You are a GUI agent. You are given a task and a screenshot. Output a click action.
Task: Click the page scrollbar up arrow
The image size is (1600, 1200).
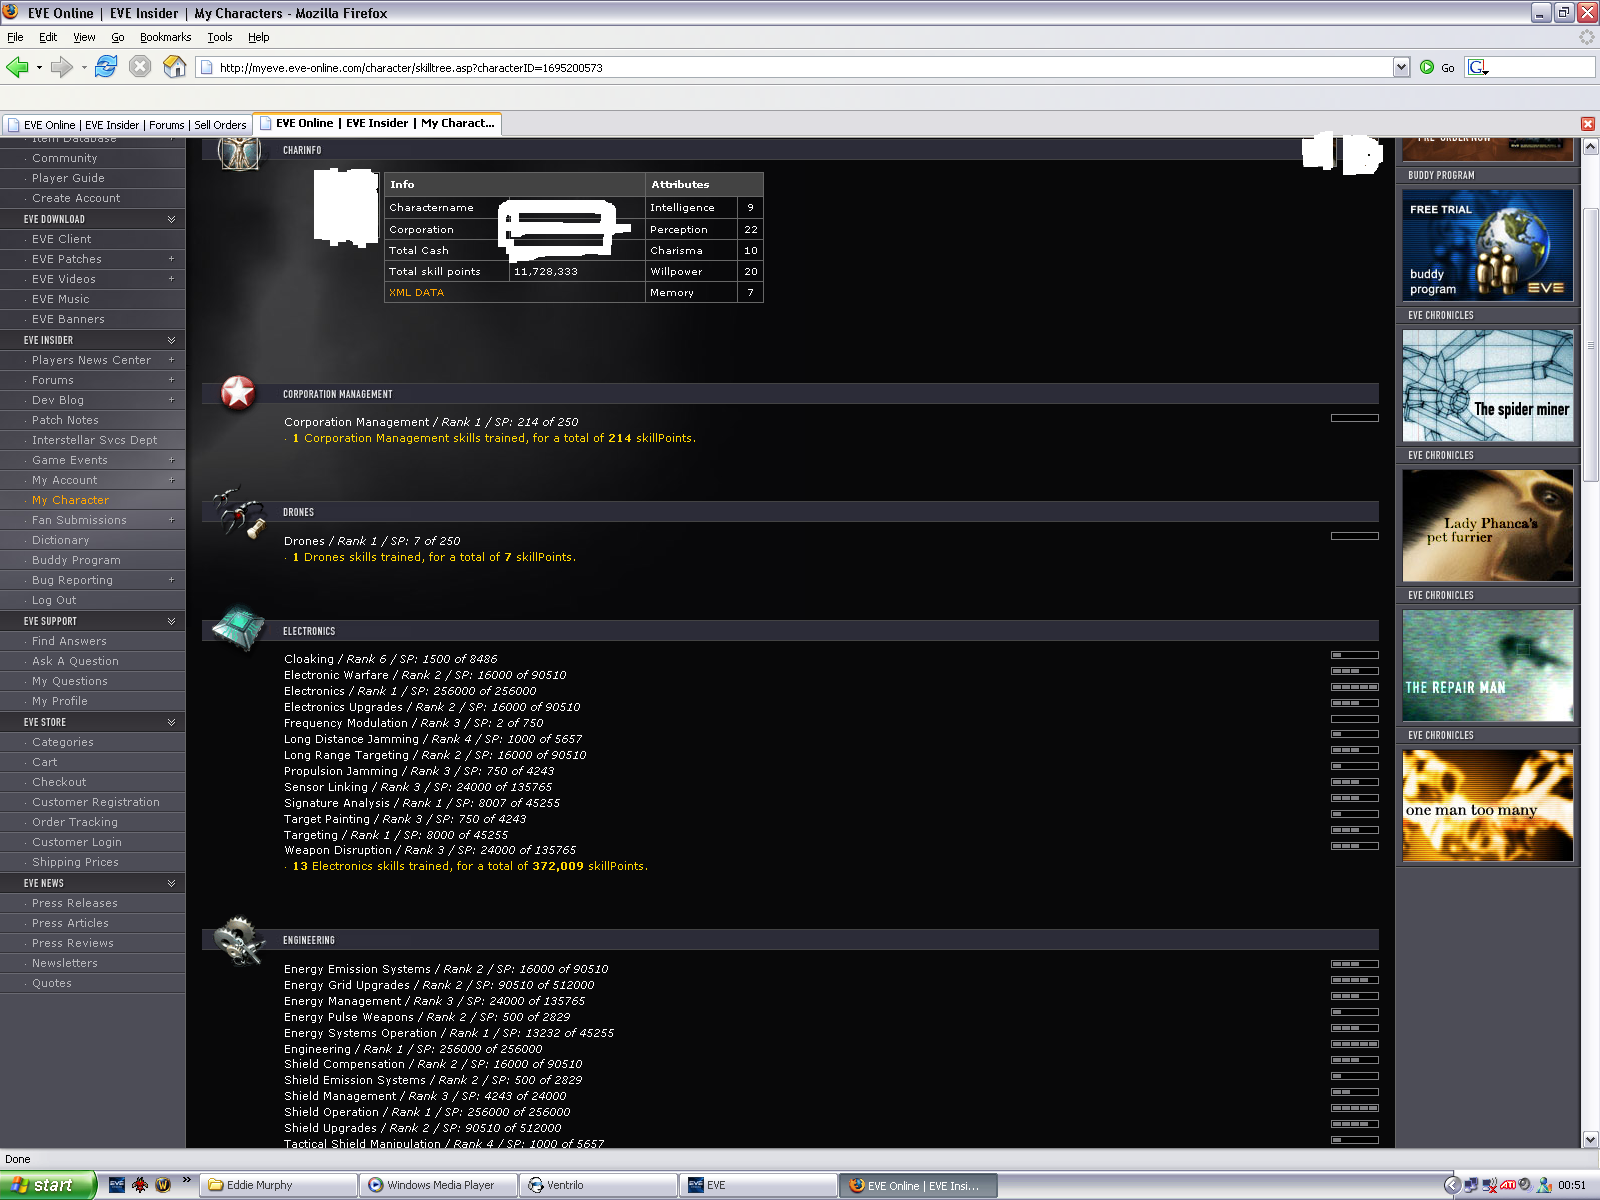click(1590, 146)
